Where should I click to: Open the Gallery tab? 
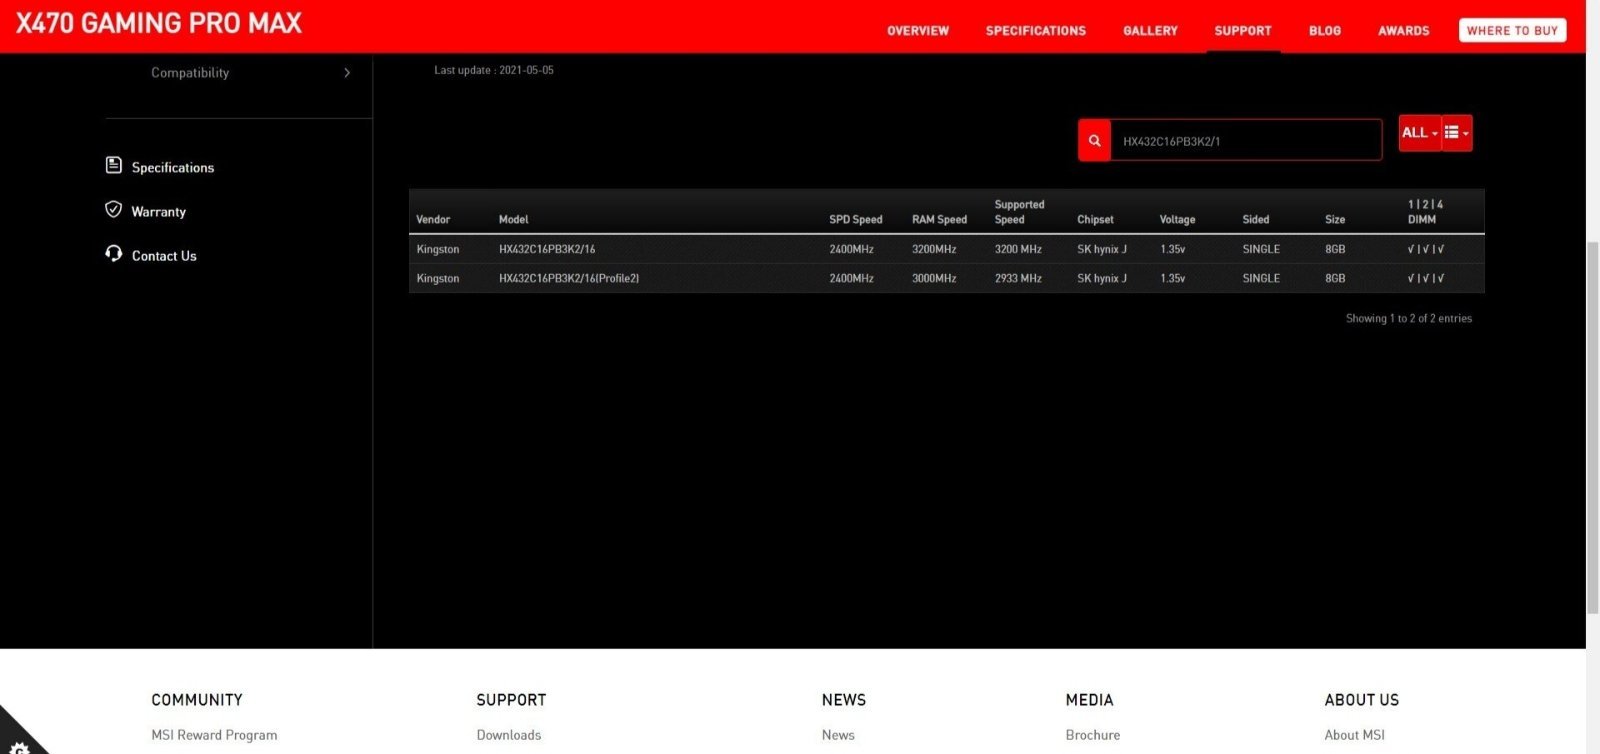[x=1150, y=31]
